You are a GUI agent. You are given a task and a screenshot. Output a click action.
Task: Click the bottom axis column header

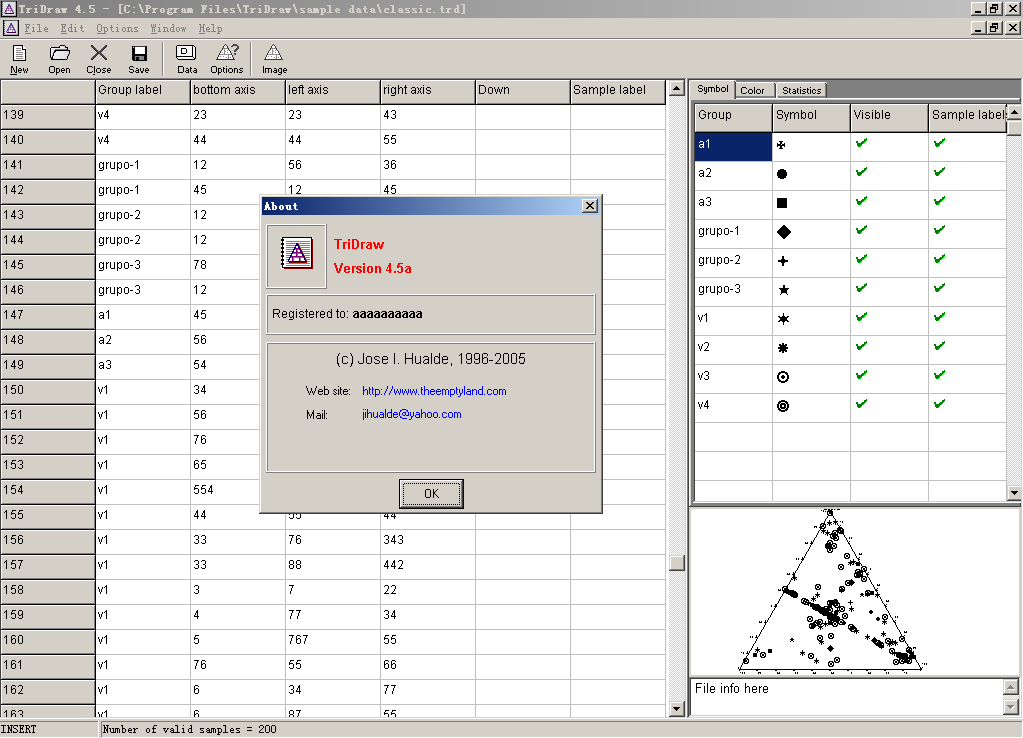238,91
